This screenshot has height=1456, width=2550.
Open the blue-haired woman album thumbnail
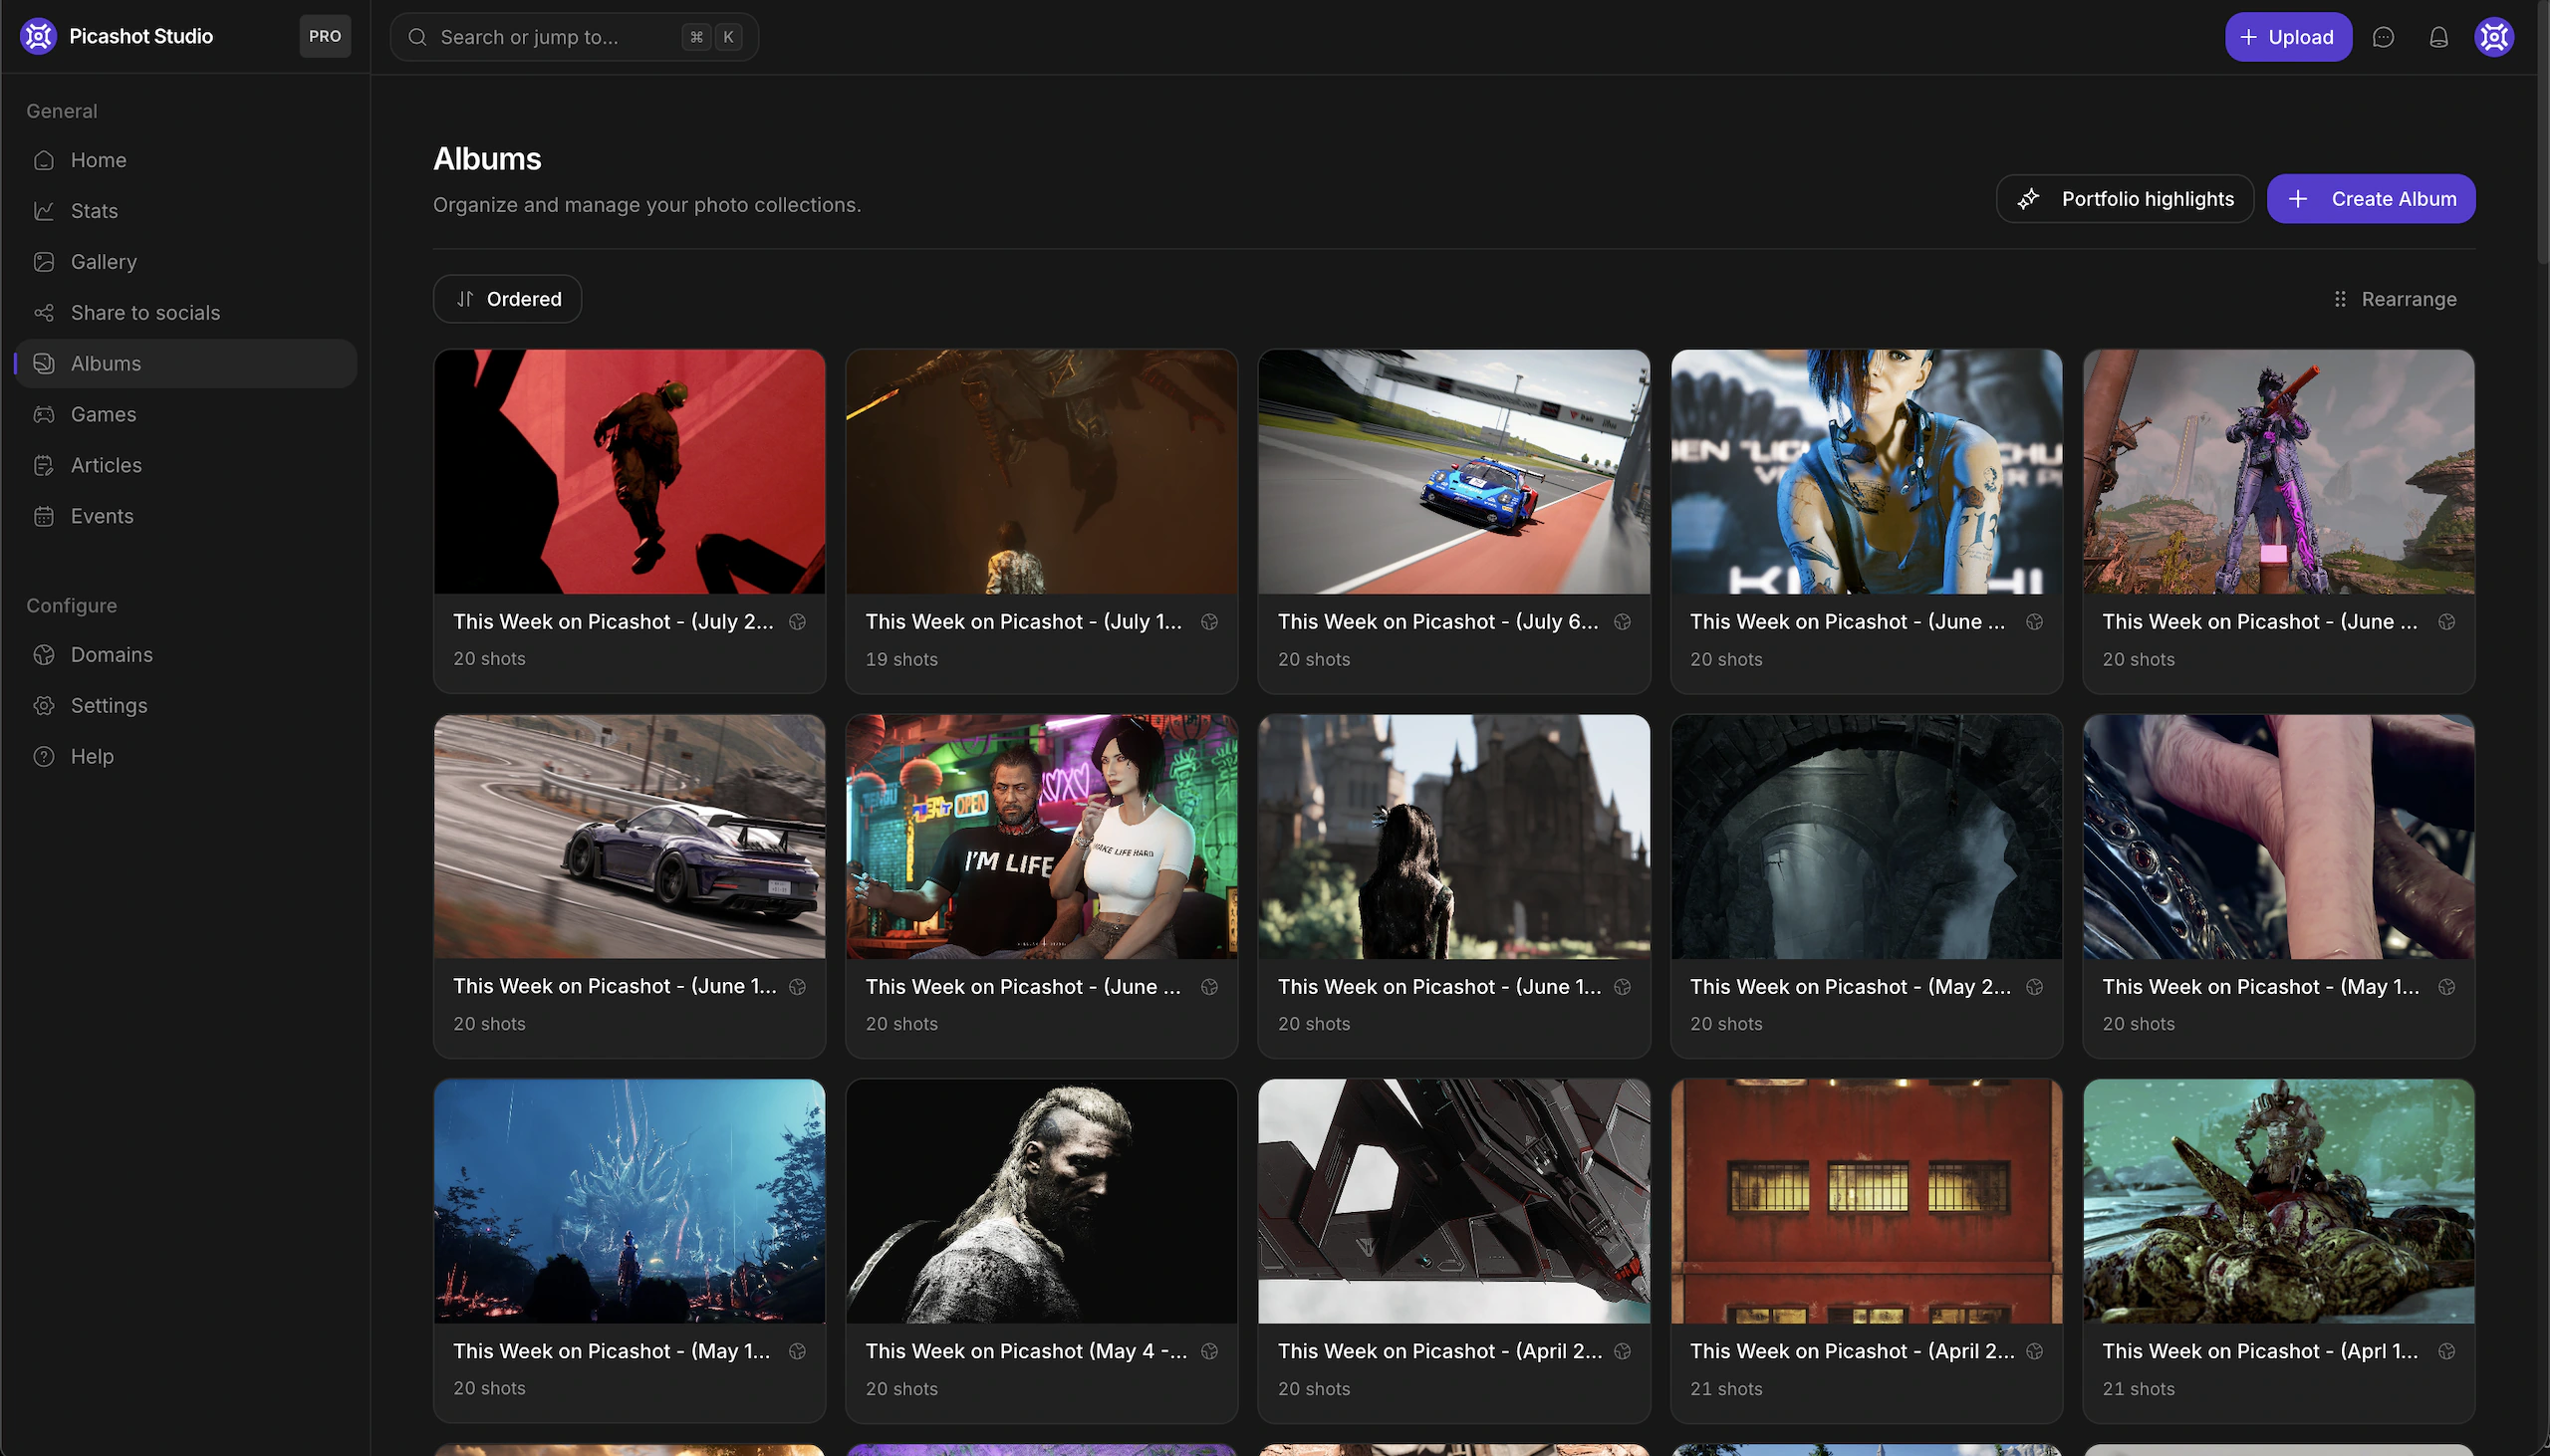click(x=1866, y=472)
